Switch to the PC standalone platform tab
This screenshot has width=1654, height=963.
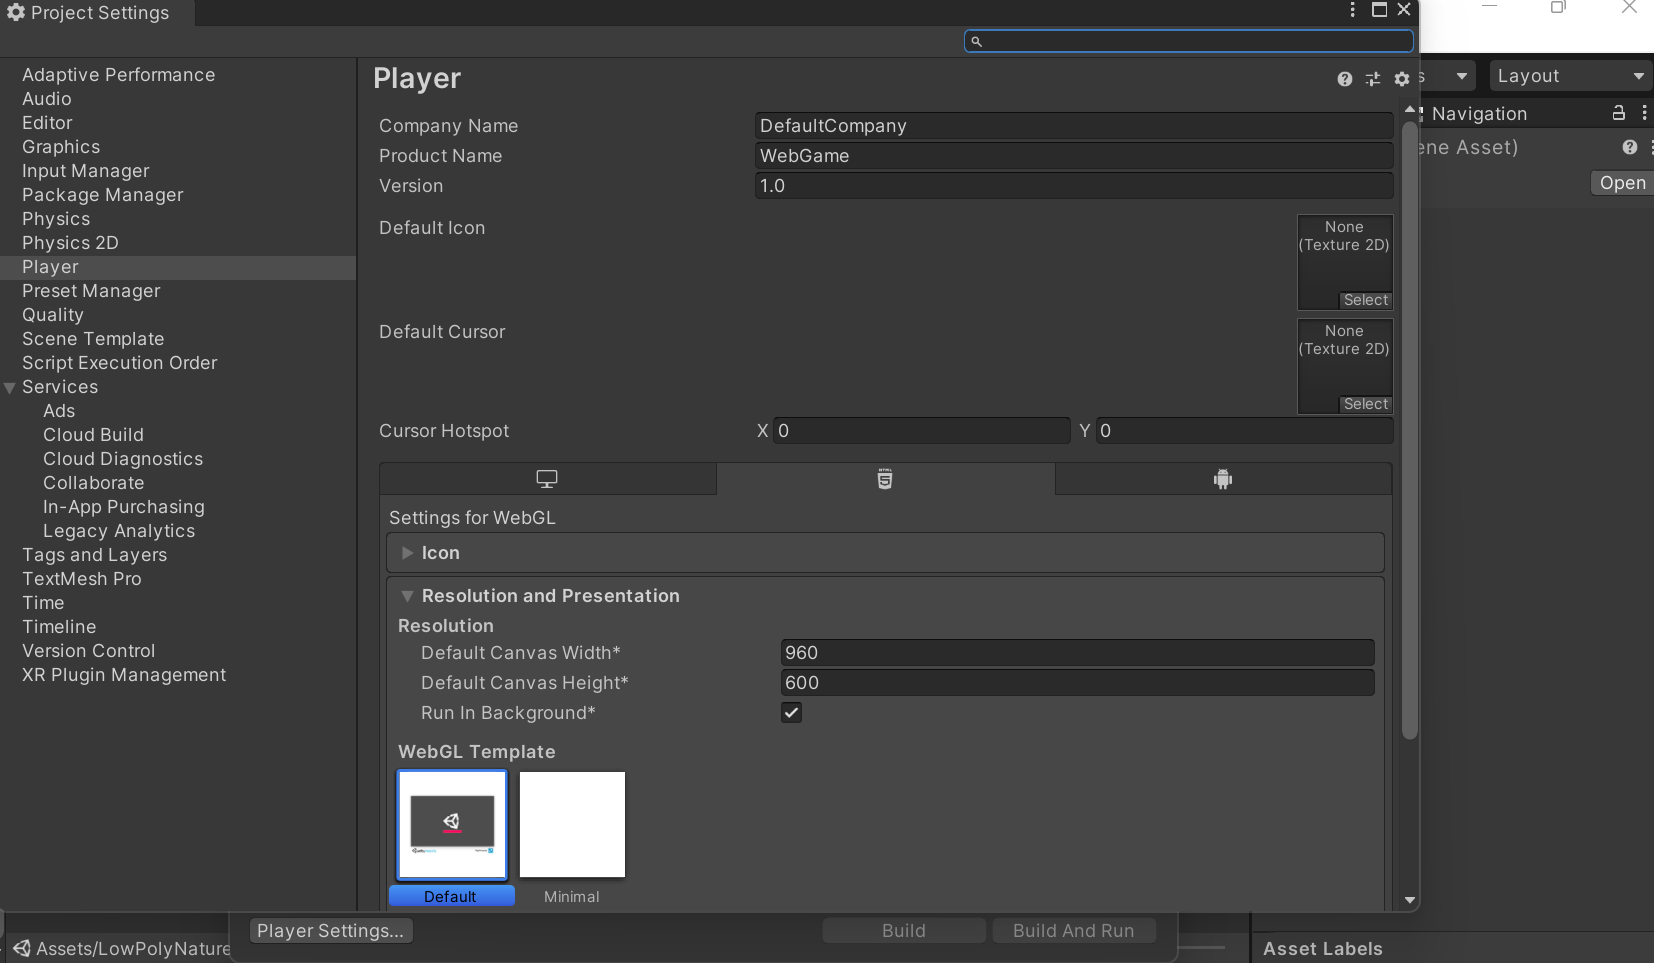click(547, 479)
